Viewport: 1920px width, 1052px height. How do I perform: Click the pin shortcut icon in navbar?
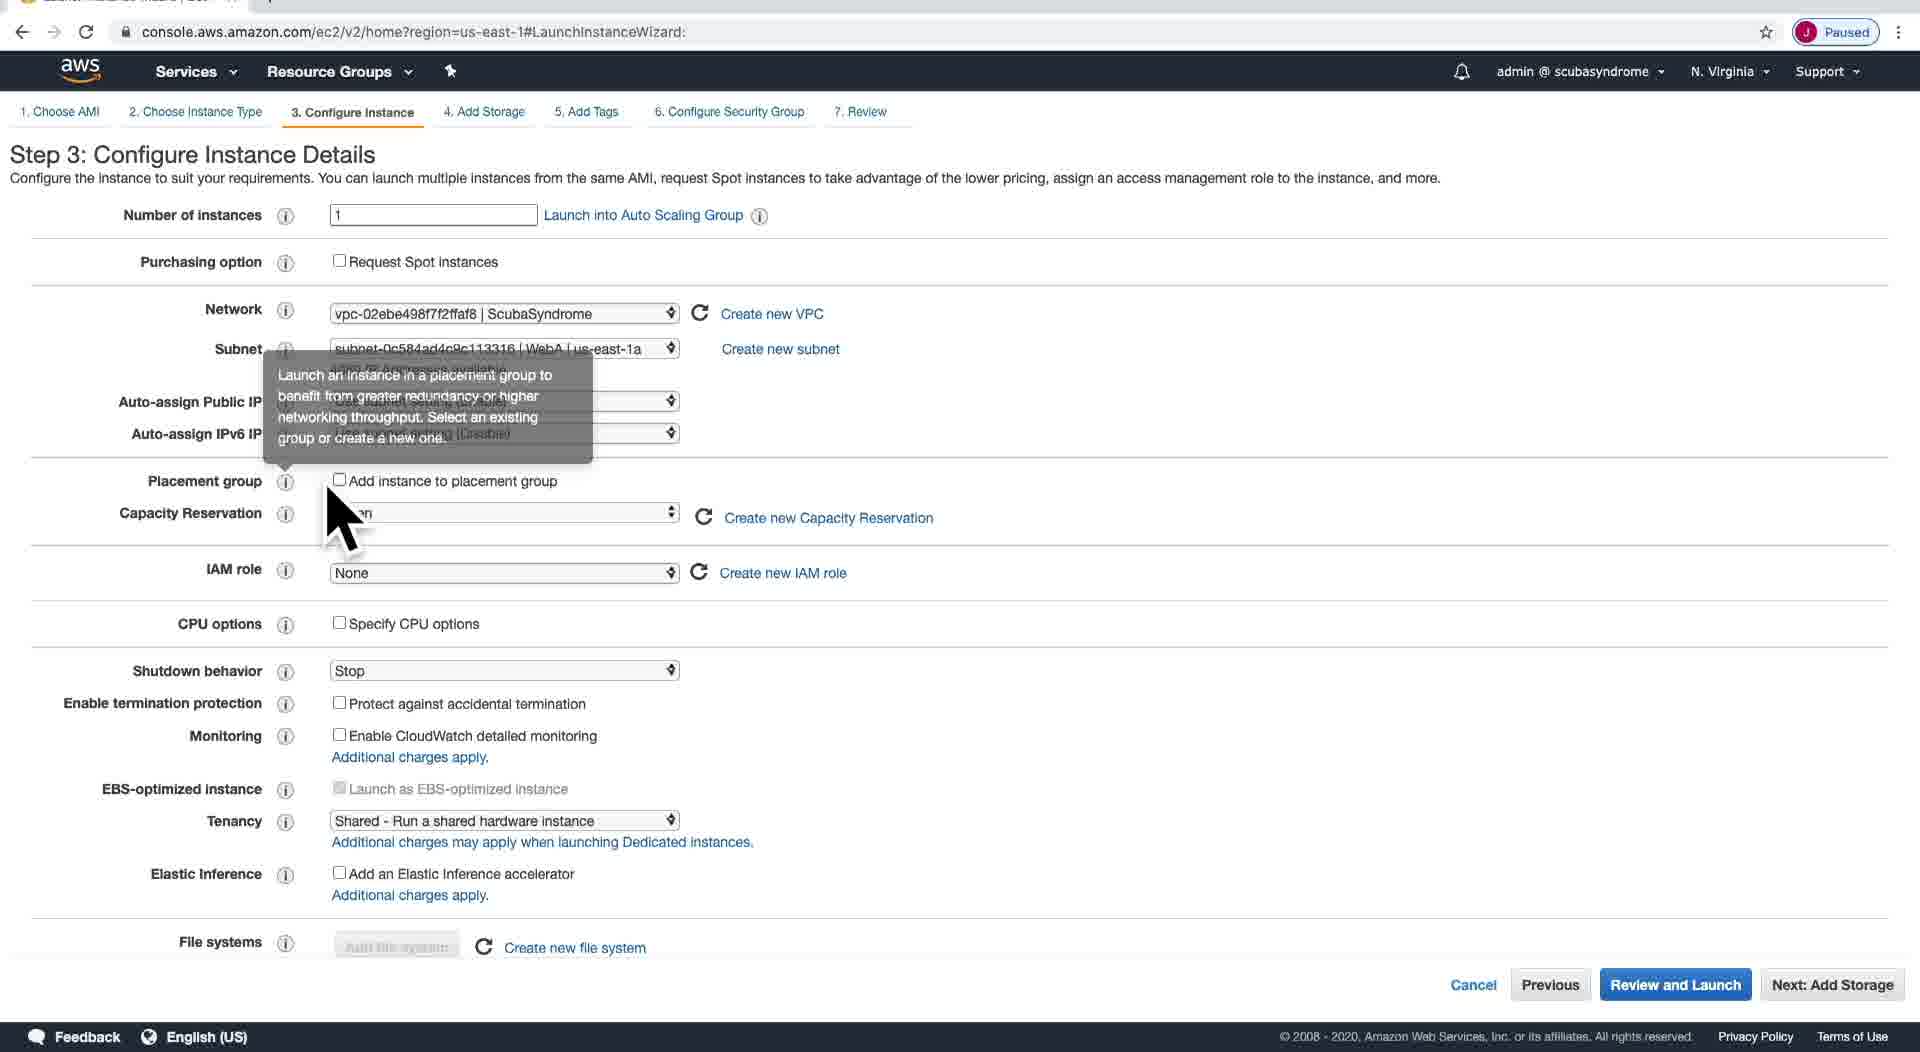[x=450, y=71]
